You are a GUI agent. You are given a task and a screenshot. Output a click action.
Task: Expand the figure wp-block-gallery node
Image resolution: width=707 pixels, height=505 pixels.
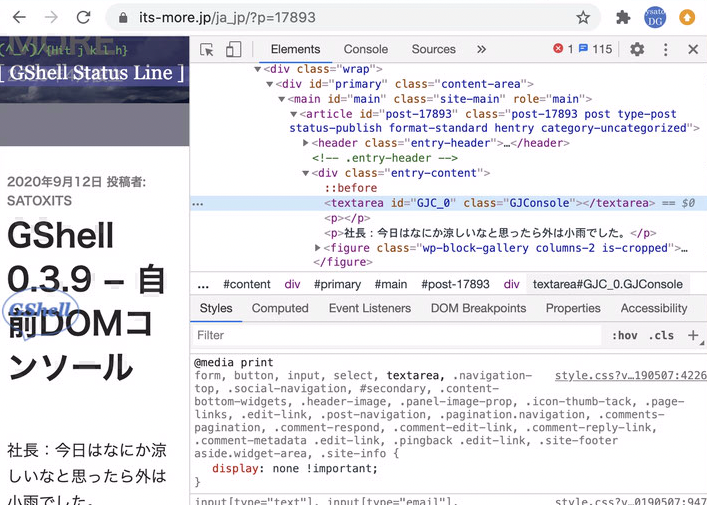tap(319, 247)
